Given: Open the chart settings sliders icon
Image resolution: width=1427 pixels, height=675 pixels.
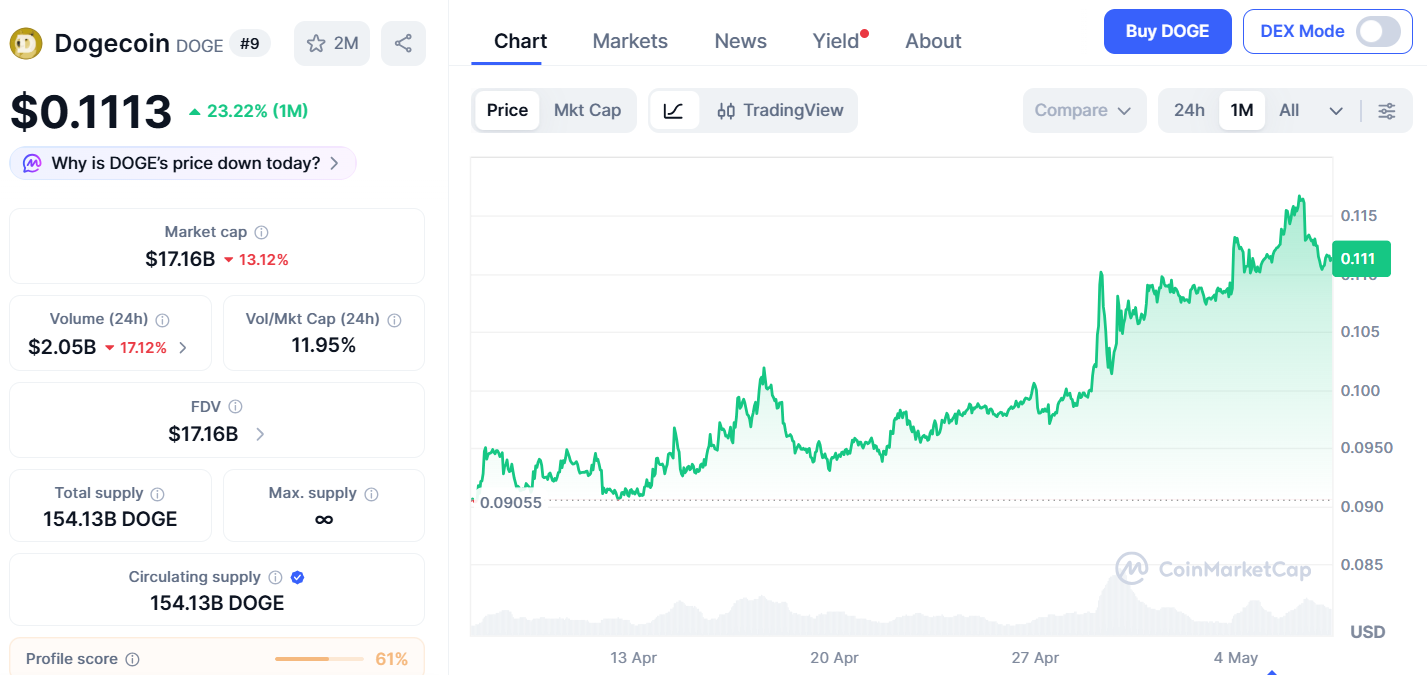Looking at the screenshot, I should coord(1387,111).
